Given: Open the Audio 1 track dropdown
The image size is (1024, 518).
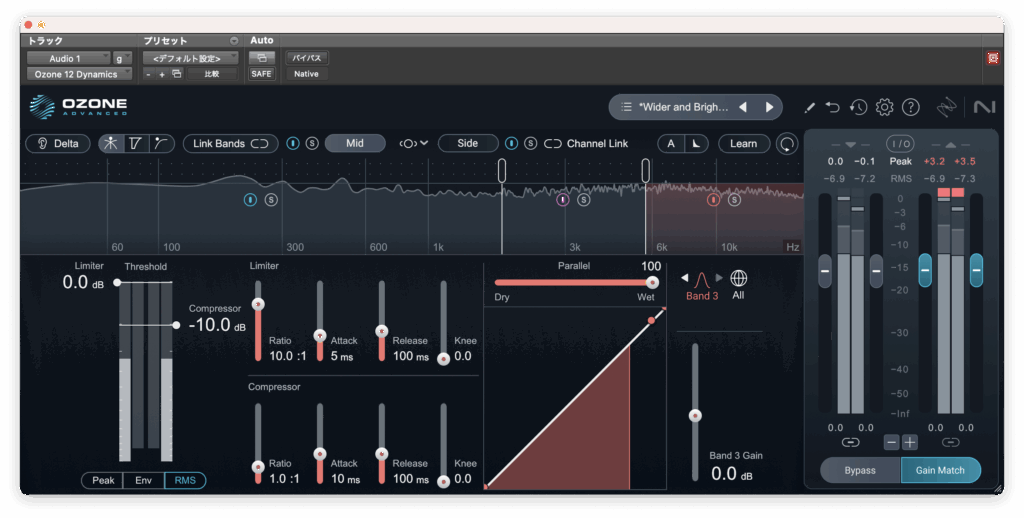Looking at the screenshot, I should point(68,59).
